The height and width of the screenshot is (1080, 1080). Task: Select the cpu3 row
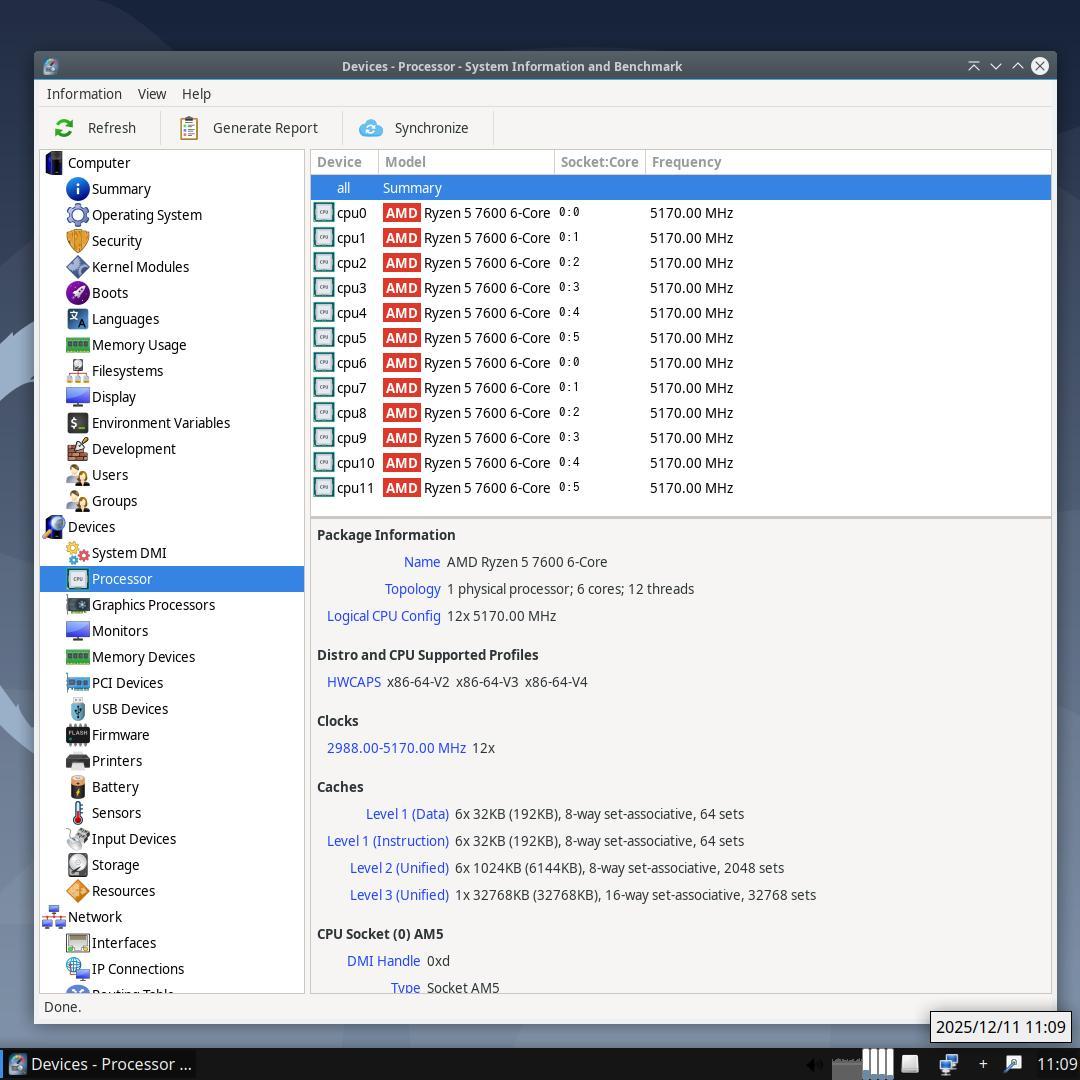click(681, 288)
